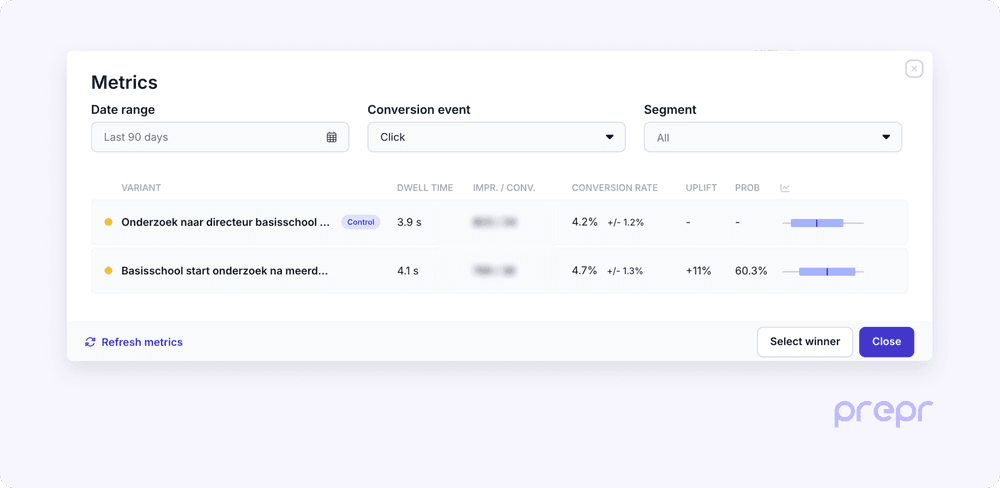Click the prepr logo
This screenshot has width=1000, height=488.
883,413
